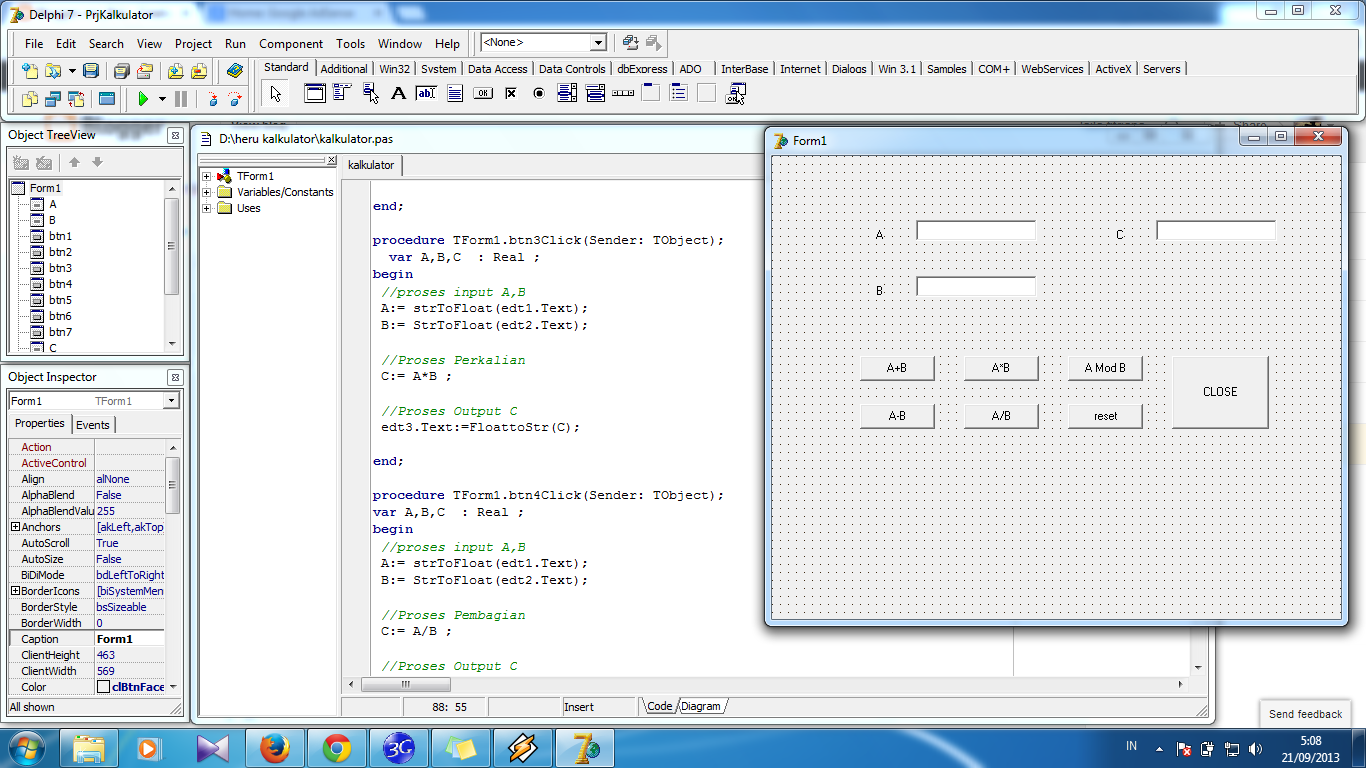This screenshot has width=1366, height=768.
Task: Open the Tools menu
Action: pos(350,43)
